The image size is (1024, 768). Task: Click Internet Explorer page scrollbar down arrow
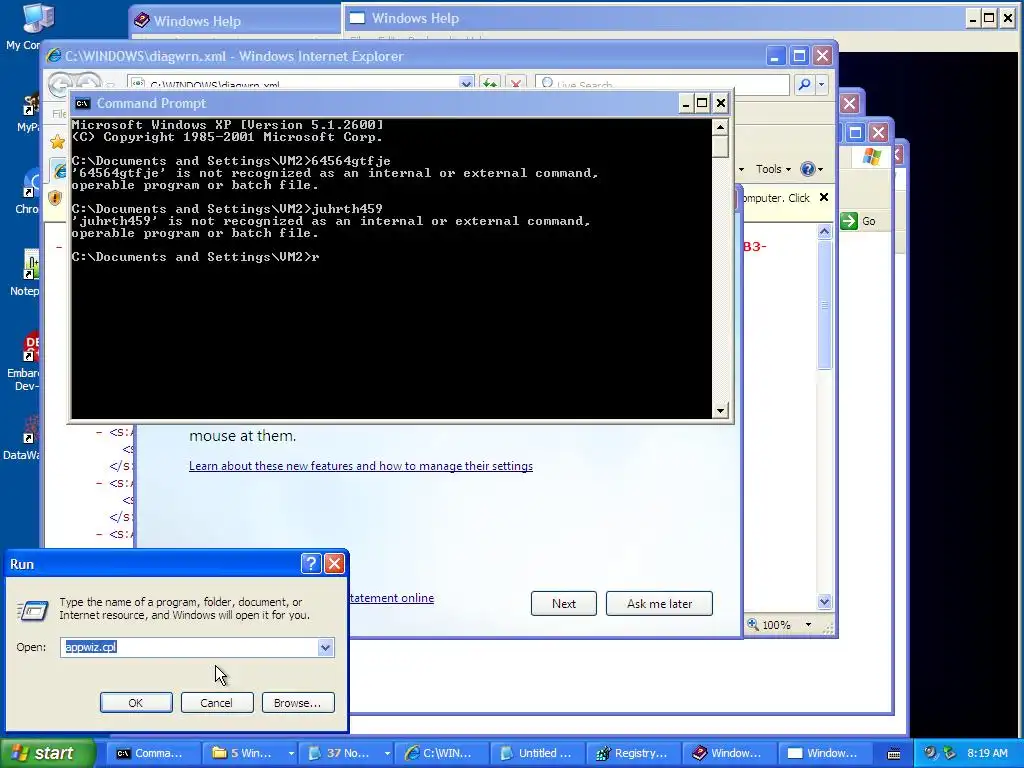pyautogui.click(x=824, y=601)
